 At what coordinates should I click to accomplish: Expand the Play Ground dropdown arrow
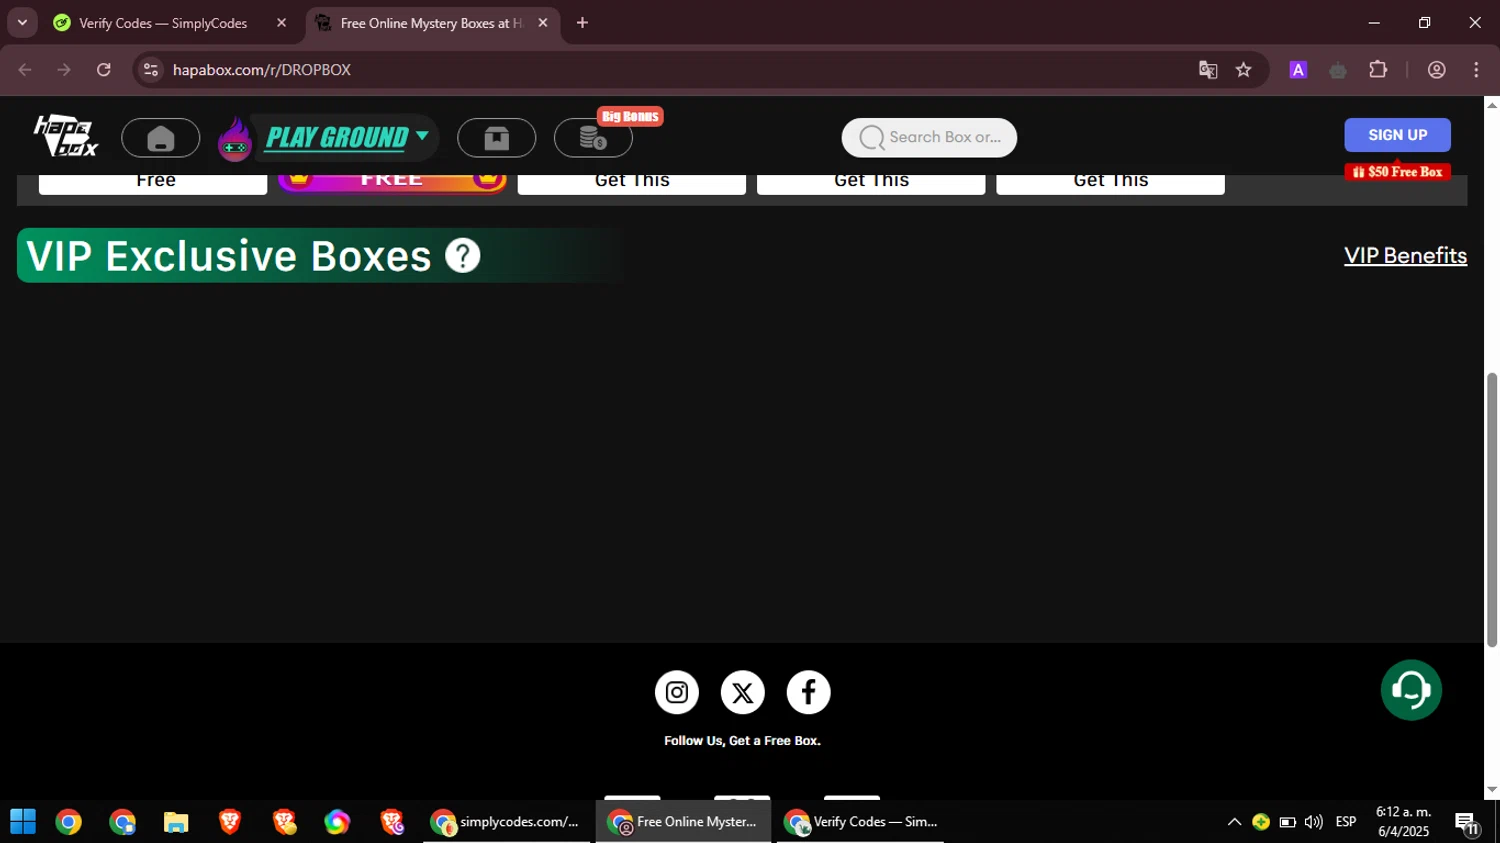(422, 136)
